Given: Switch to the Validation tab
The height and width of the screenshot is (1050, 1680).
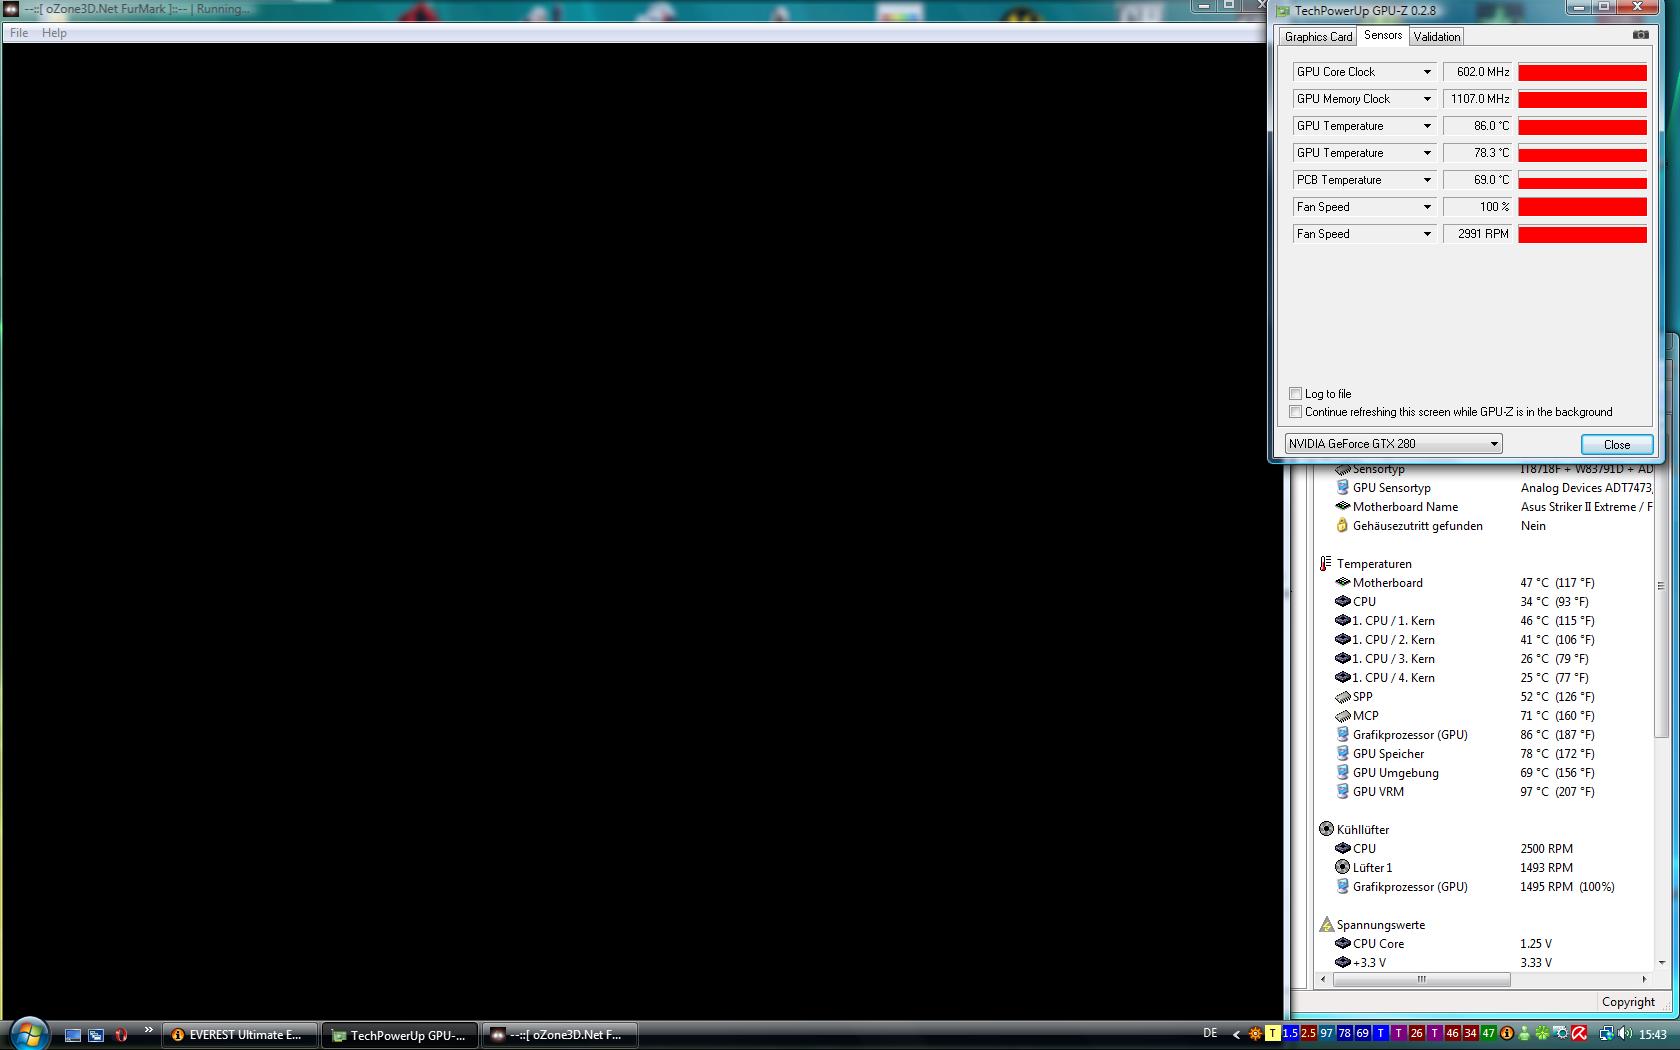Looking at the screenshot, I should click(1437, 37).
